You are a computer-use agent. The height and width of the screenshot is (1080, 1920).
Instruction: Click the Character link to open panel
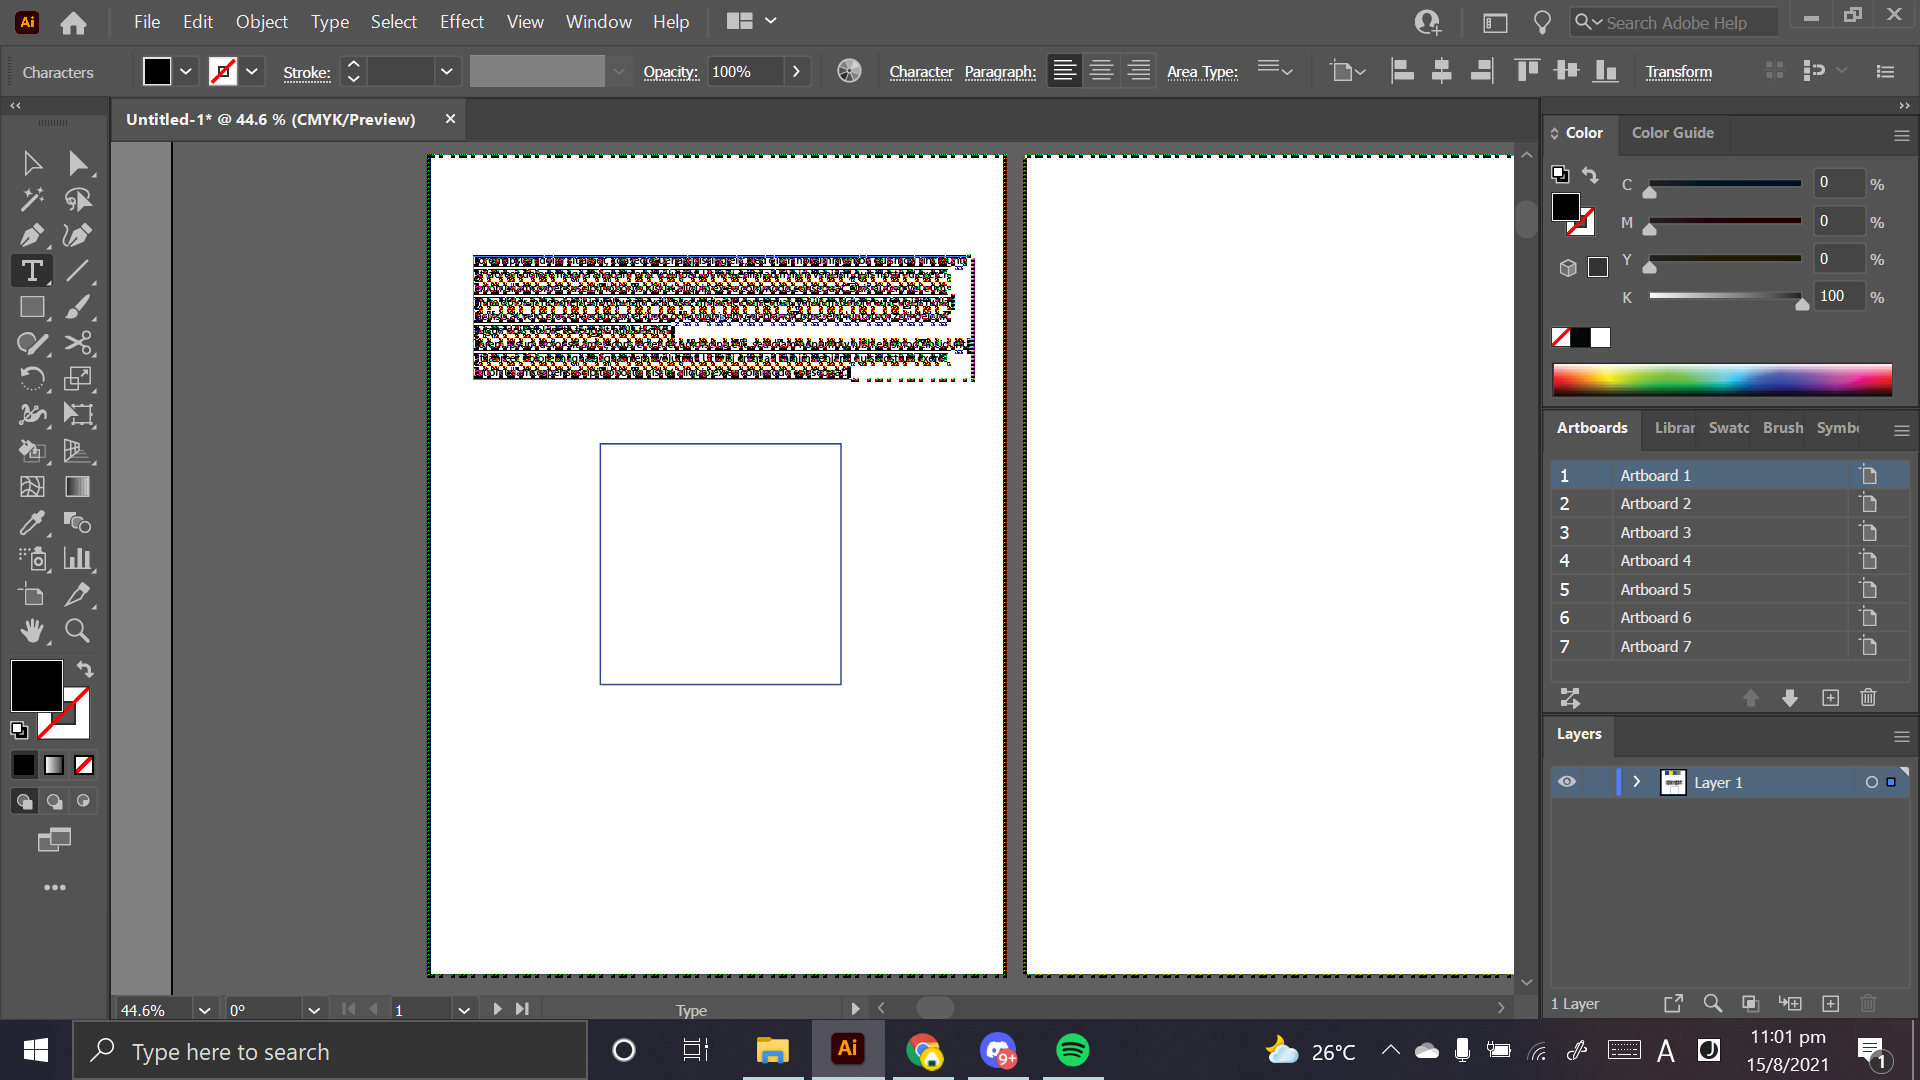click(921, 71)
